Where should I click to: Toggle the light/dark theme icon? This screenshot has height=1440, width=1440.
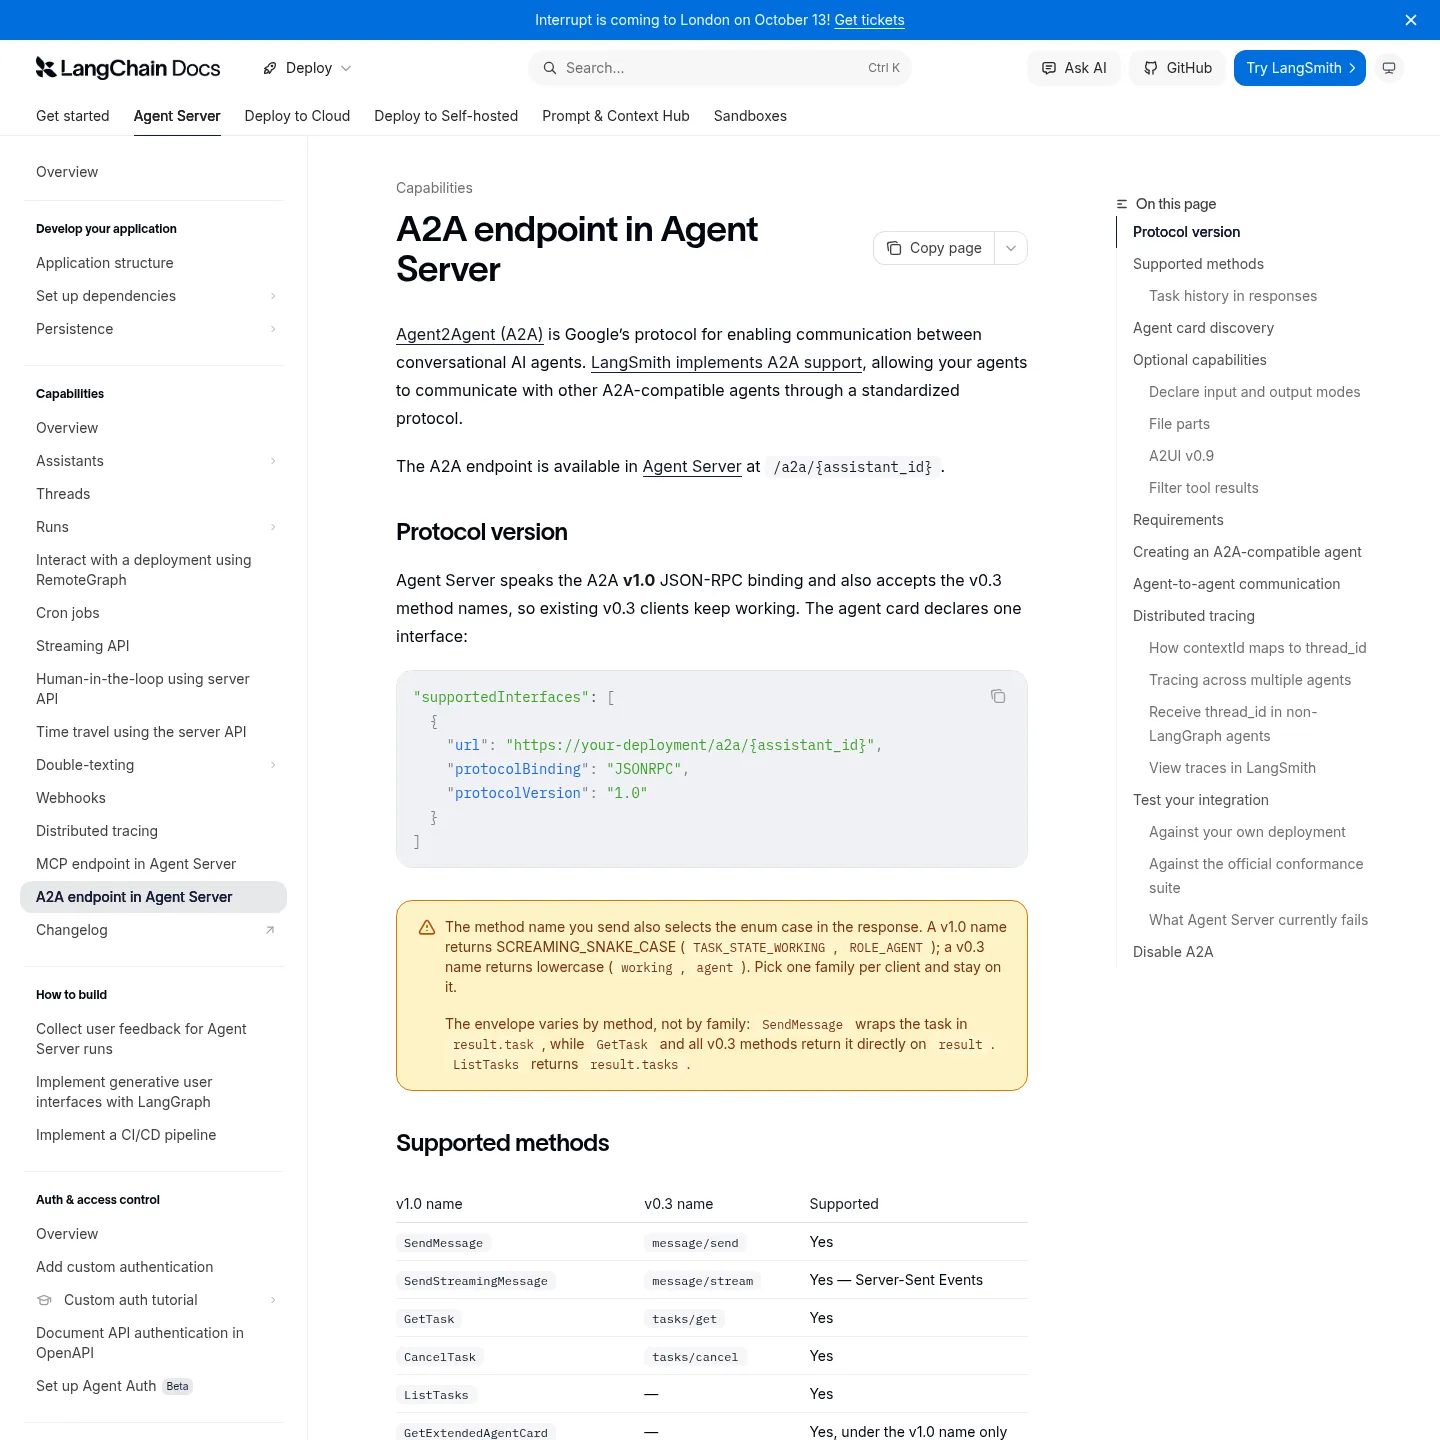(x=1389, y=68)
